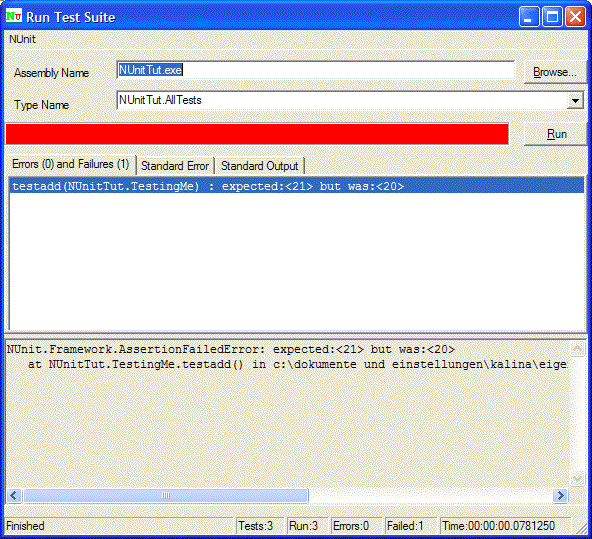The height and width of the screenshot is (539, 592).
Task: Click the Run Test Suite title text
Action: pos(71,17)
